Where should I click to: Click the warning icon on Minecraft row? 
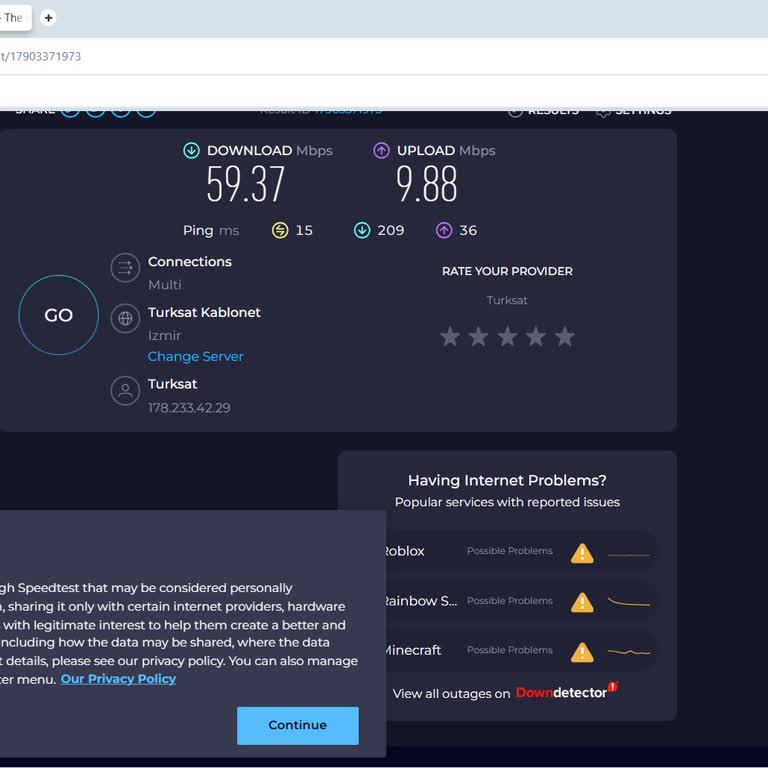pyautogui.click(x=582, y=652)
